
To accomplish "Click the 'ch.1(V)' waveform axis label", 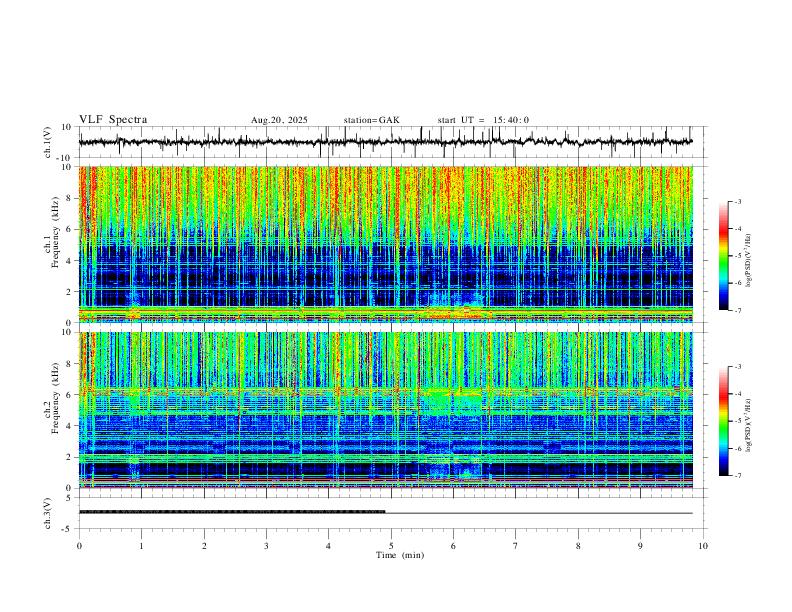I will pyautogui.click(x=48, y=142).
